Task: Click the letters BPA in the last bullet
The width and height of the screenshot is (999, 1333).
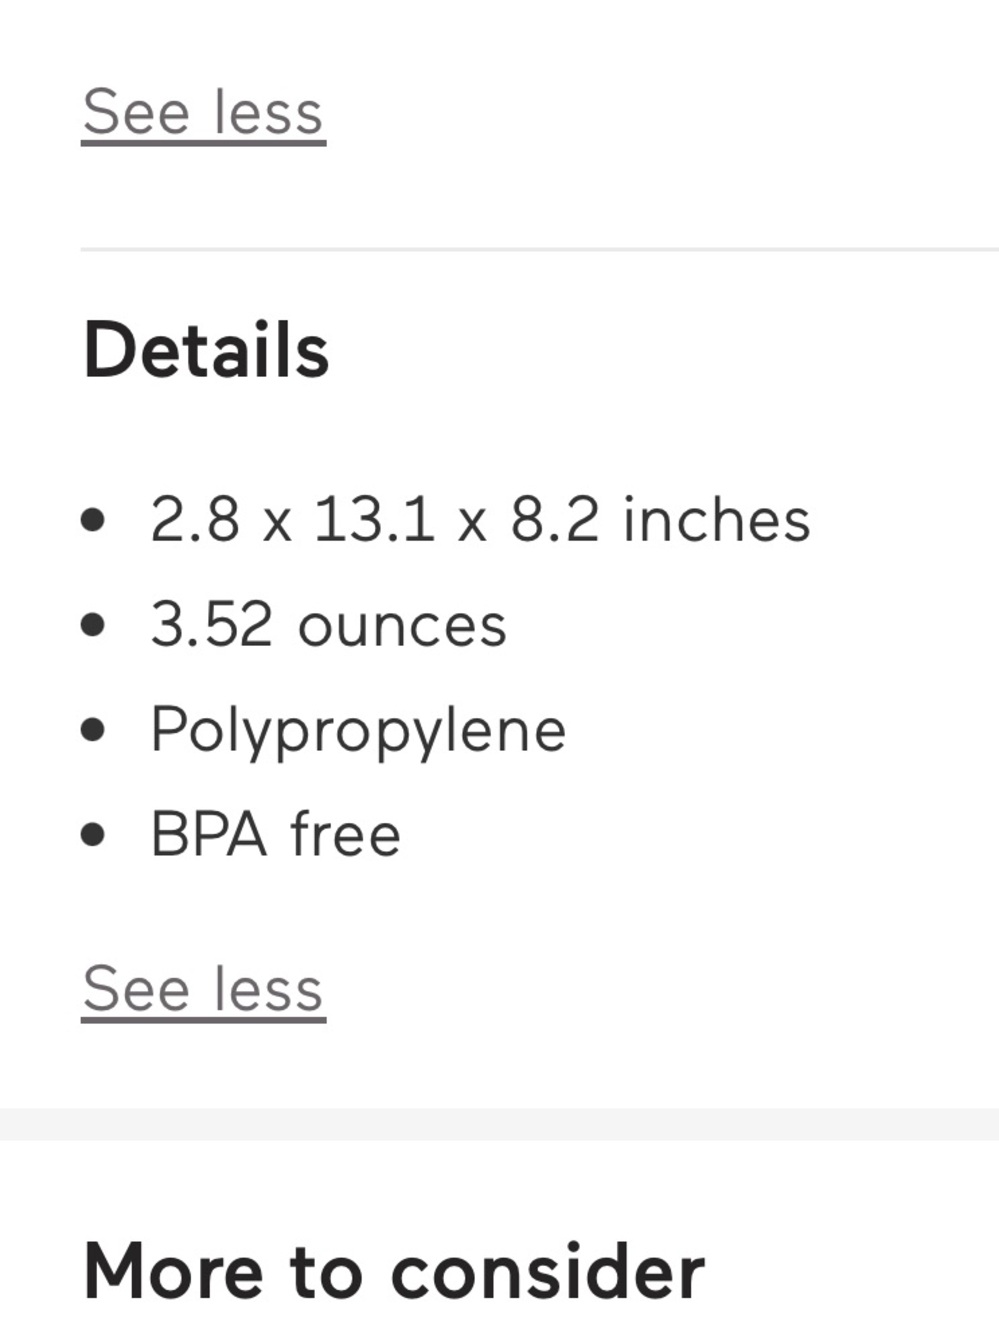Action: coord(209,834)
